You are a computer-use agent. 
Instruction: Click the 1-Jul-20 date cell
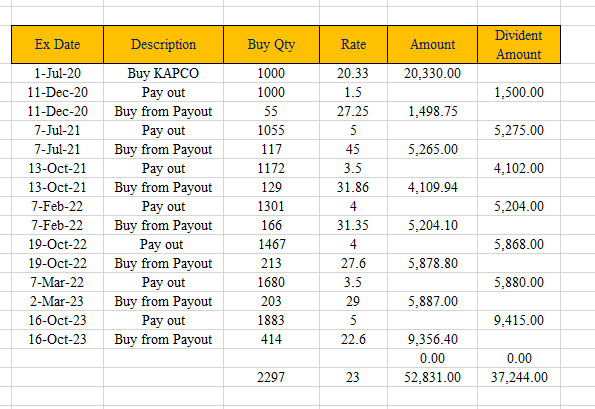57,73
